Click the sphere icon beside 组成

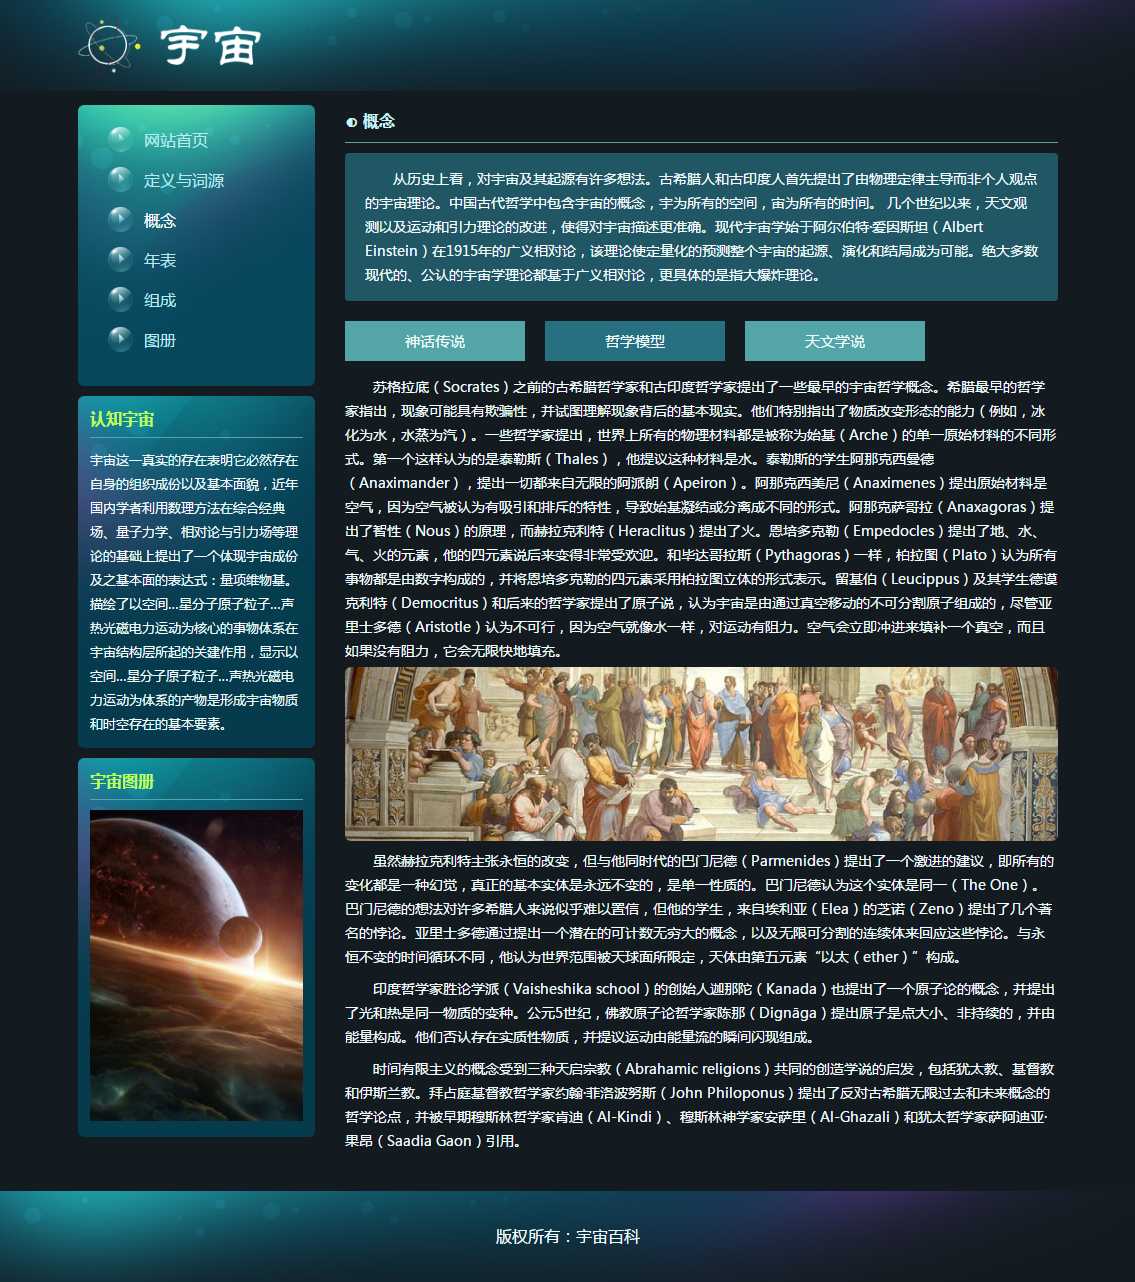(120, 300)
